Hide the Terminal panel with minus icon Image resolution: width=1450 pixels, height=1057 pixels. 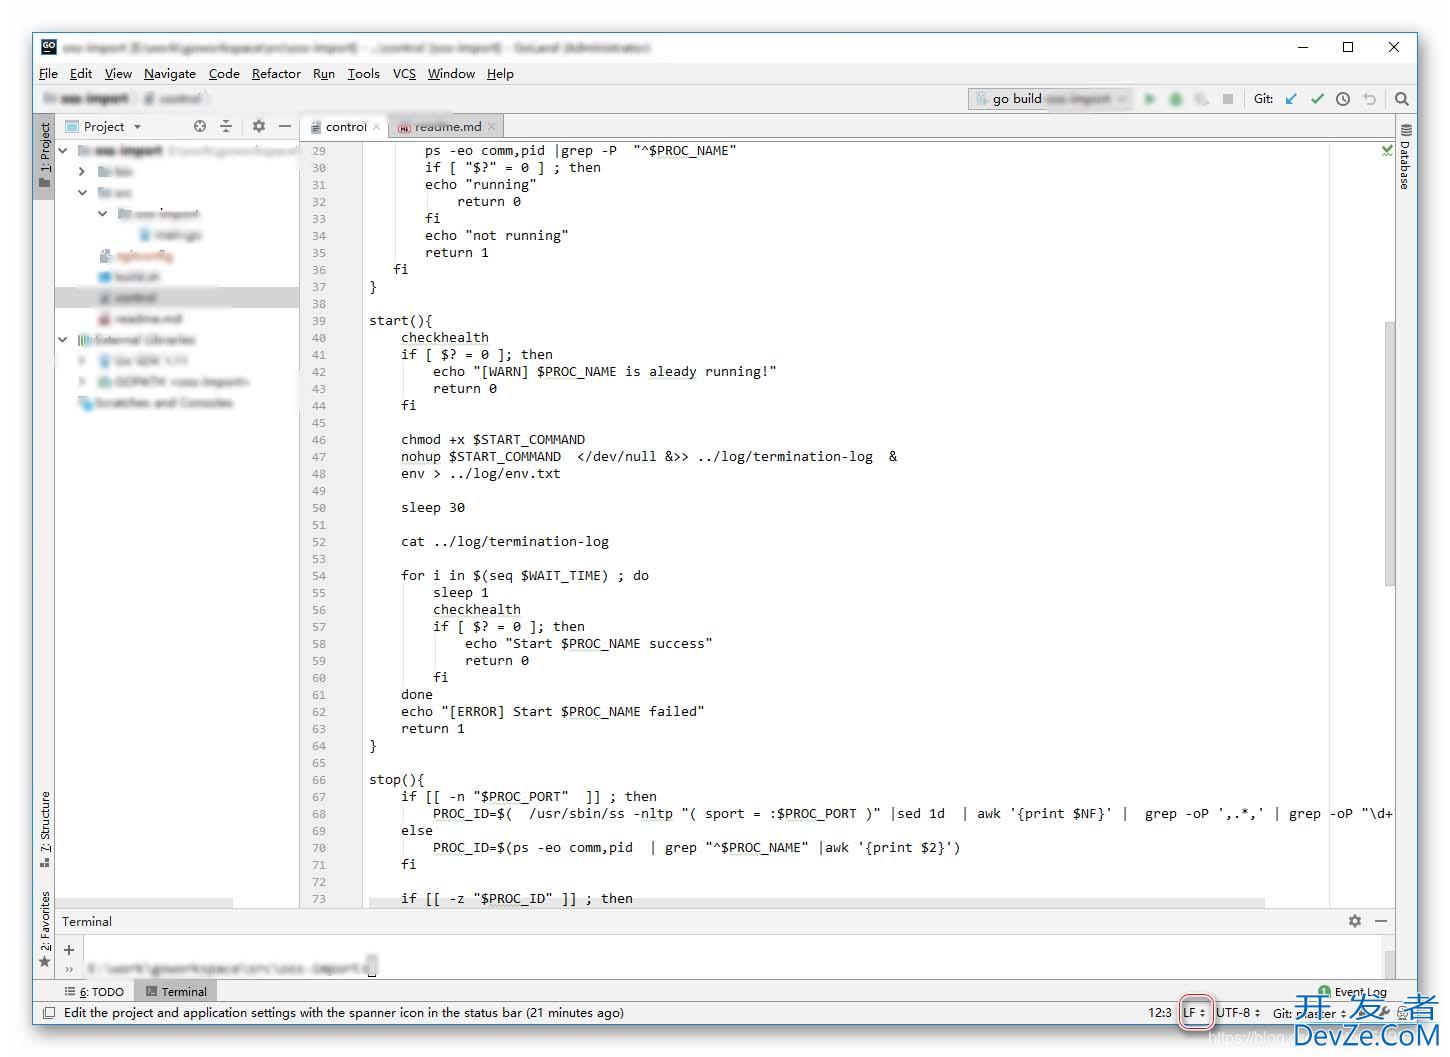[1381, 921]
